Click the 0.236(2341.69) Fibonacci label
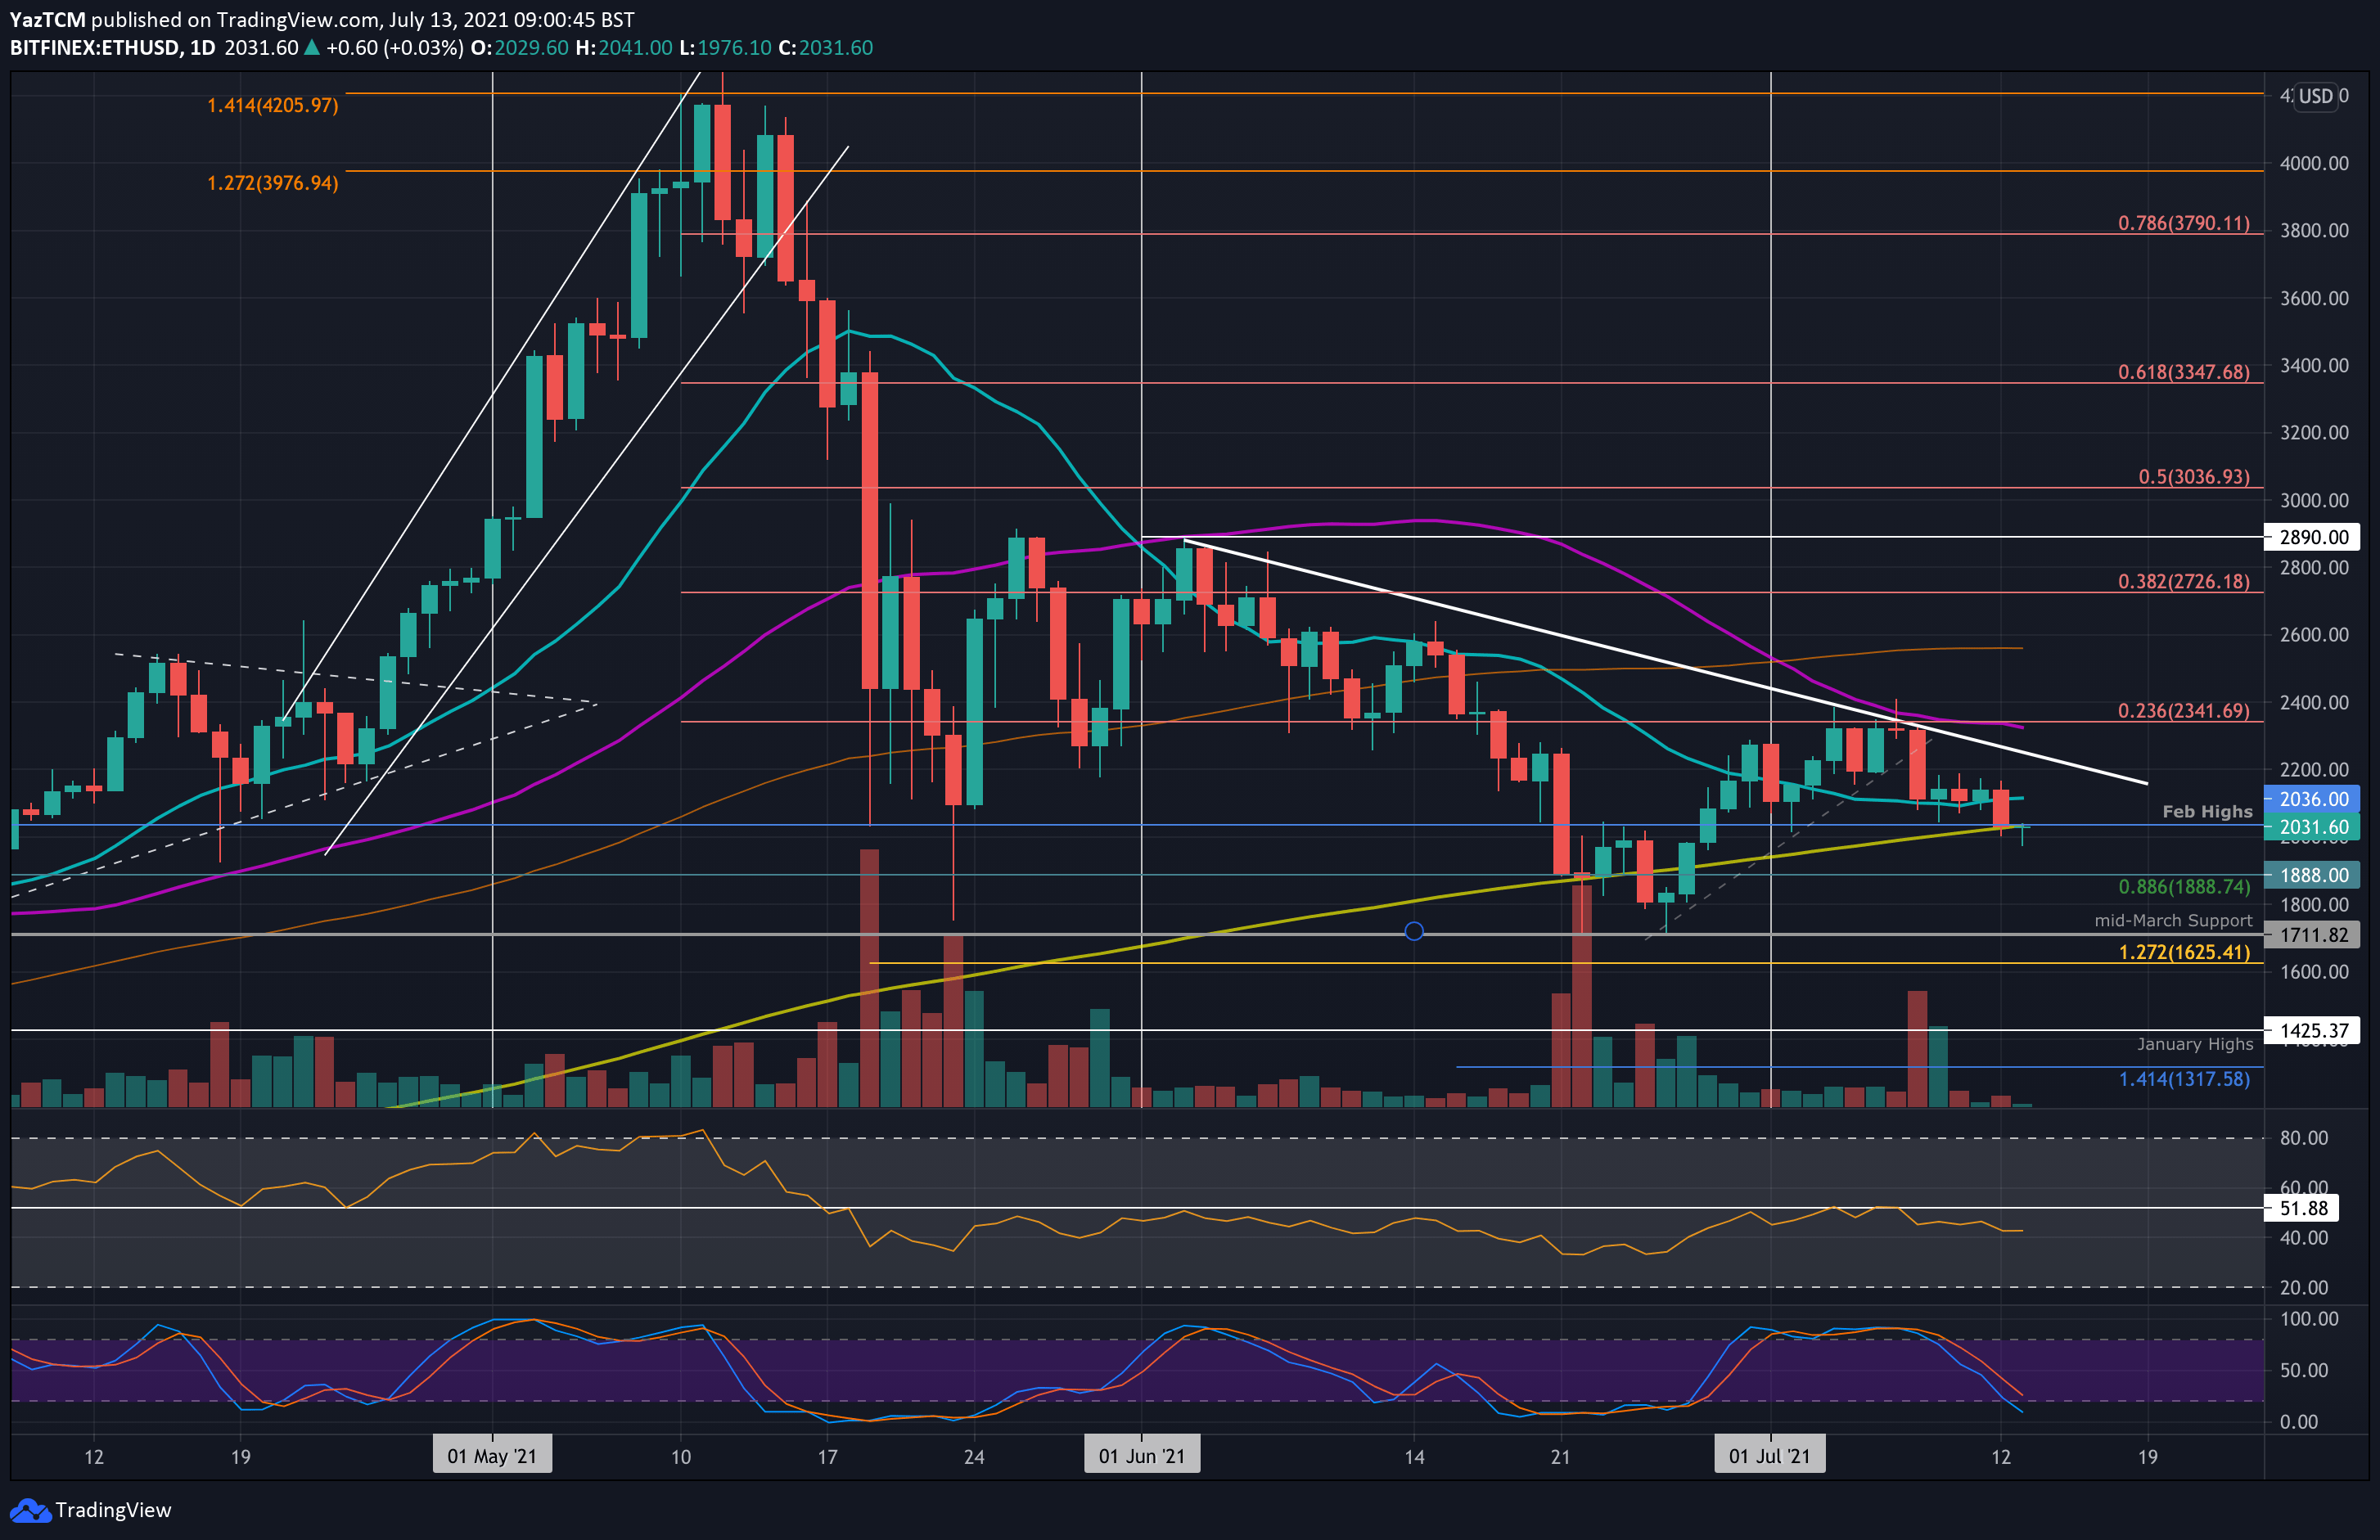 2184,711
